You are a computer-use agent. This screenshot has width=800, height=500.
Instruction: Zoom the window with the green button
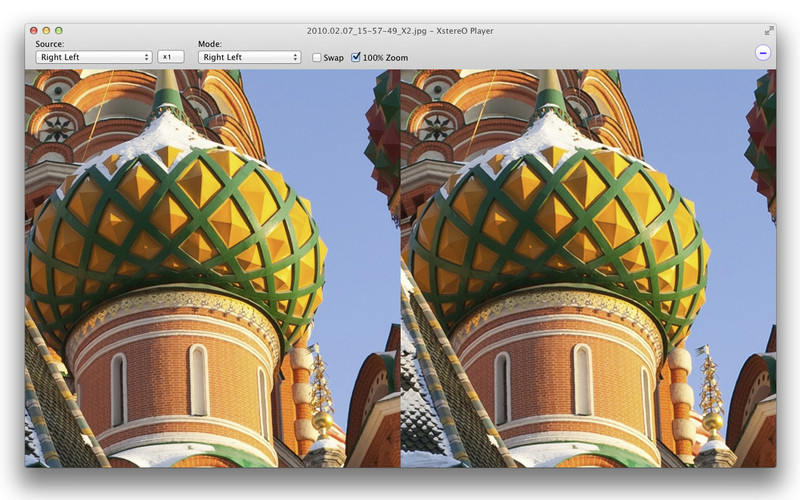(59, 31)
